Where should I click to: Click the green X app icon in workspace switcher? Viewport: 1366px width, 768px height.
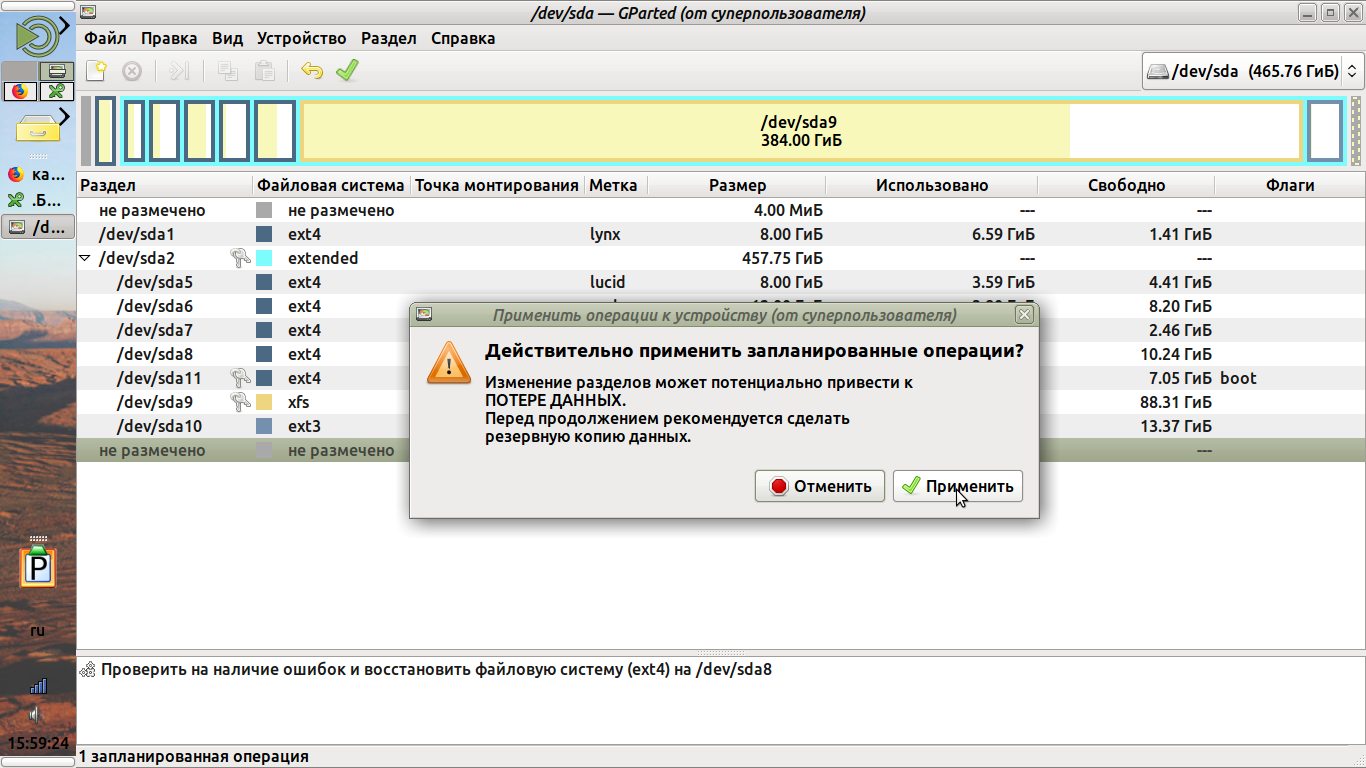click(x=56, y=91)
